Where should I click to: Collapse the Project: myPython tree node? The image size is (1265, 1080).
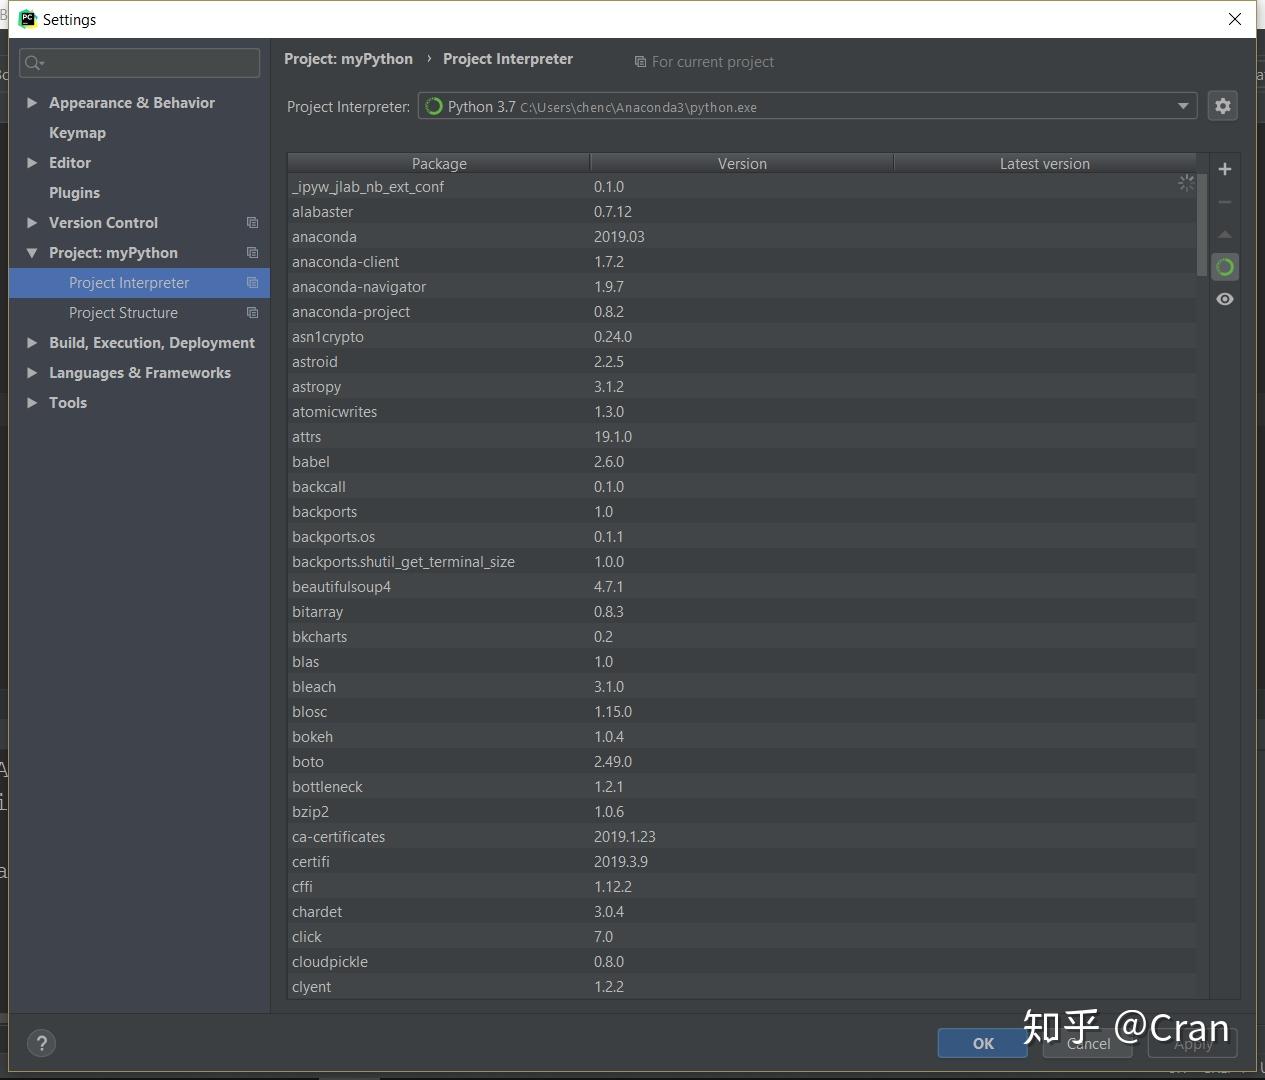pos(31,252)
